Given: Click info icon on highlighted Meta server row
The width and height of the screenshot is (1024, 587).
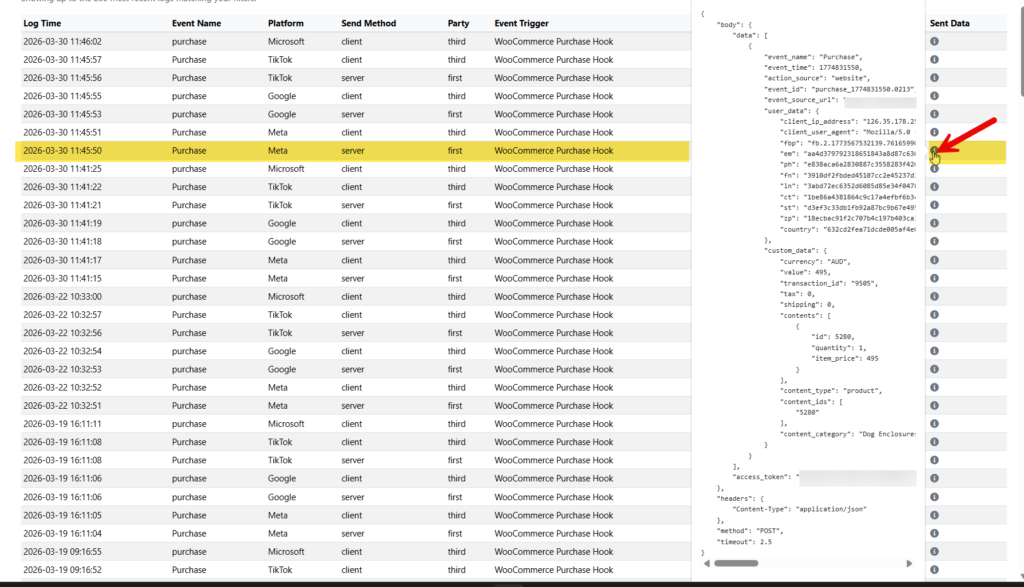Looking at the screenshot, I should (934, 151).
